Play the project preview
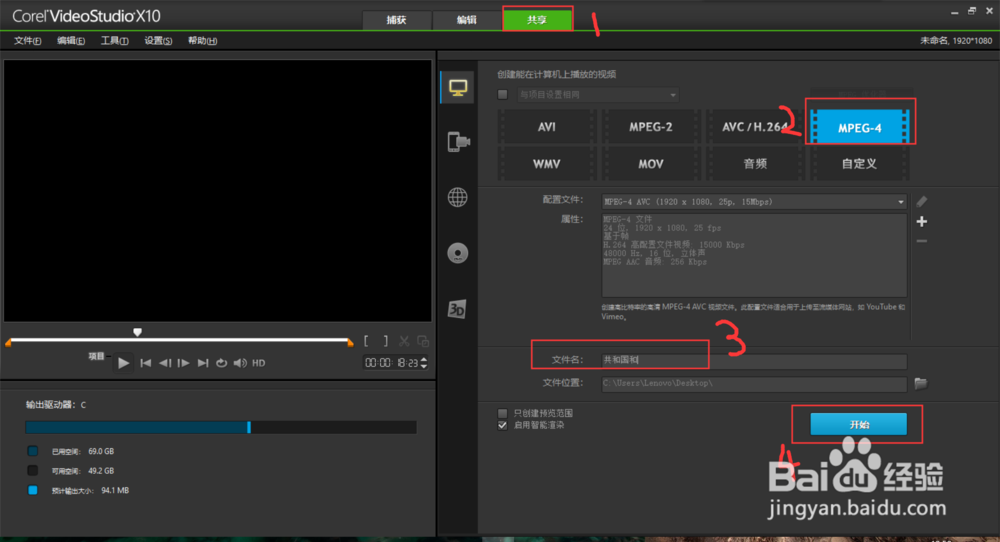Screen dimensions: 1000x542 (124, 363)
